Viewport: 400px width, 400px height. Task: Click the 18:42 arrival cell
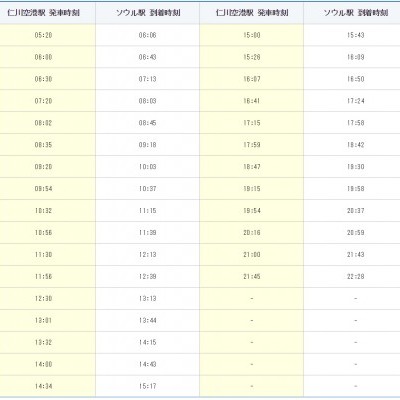[355, 145]
